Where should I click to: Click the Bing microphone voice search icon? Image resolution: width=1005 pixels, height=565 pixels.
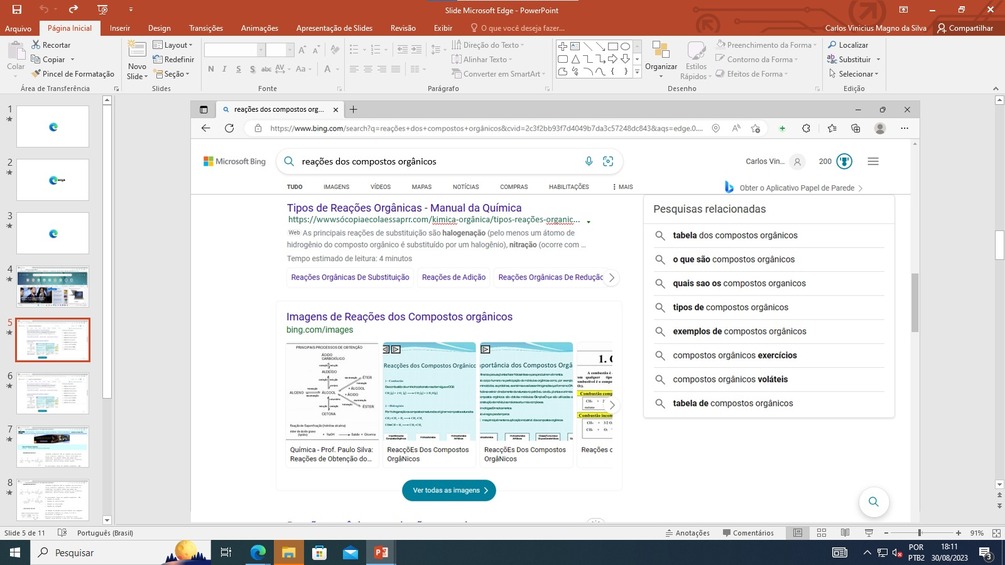(588, 161)
